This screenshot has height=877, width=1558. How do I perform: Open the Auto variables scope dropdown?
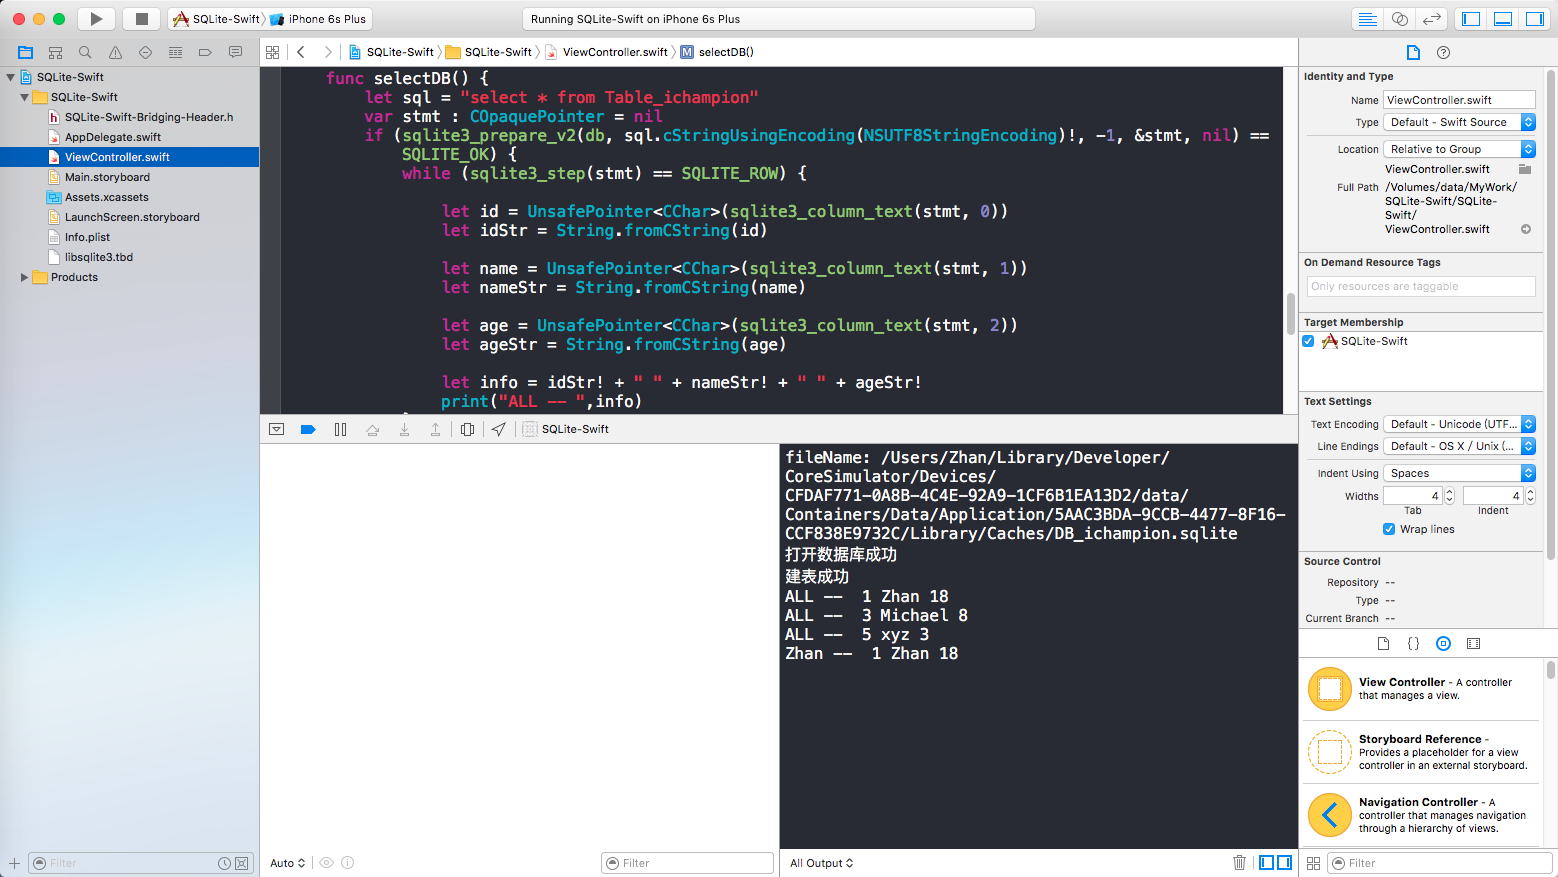click(287, 863)
